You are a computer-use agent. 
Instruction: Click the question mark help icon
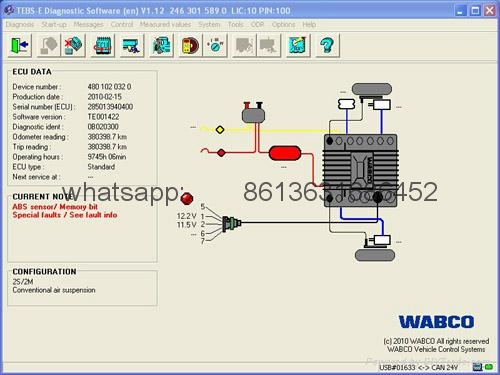coord(327,45)
